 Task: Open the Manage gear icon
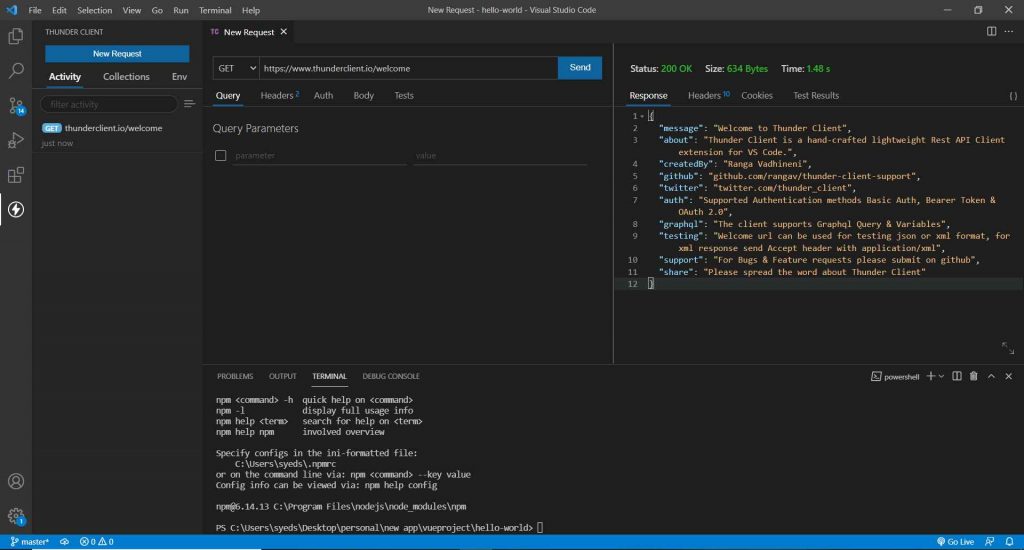tap(16, 516)
